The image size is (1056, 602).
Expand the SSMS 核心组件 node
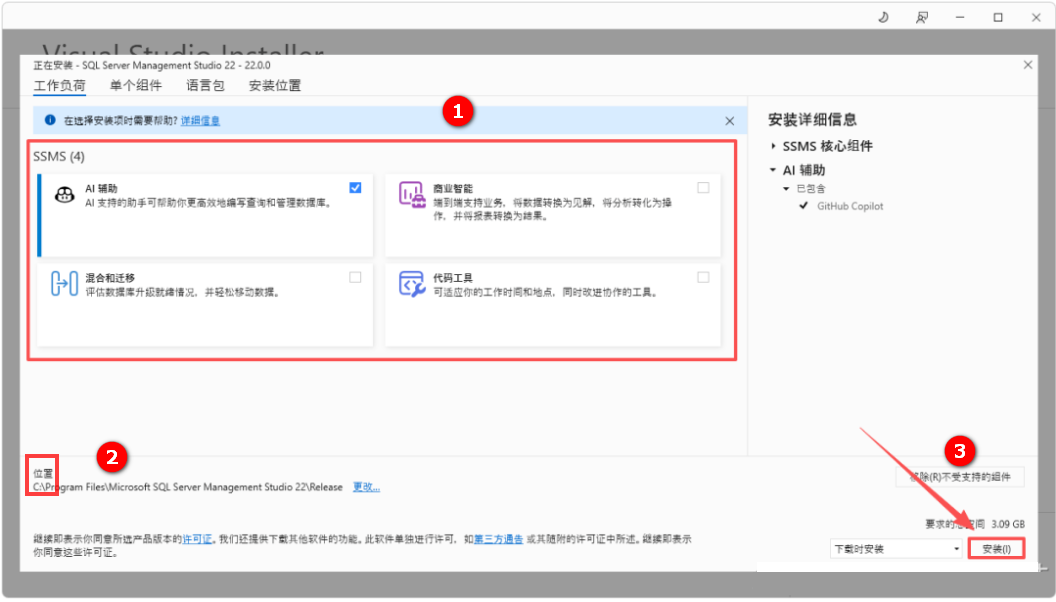click(x=773, y=146)
